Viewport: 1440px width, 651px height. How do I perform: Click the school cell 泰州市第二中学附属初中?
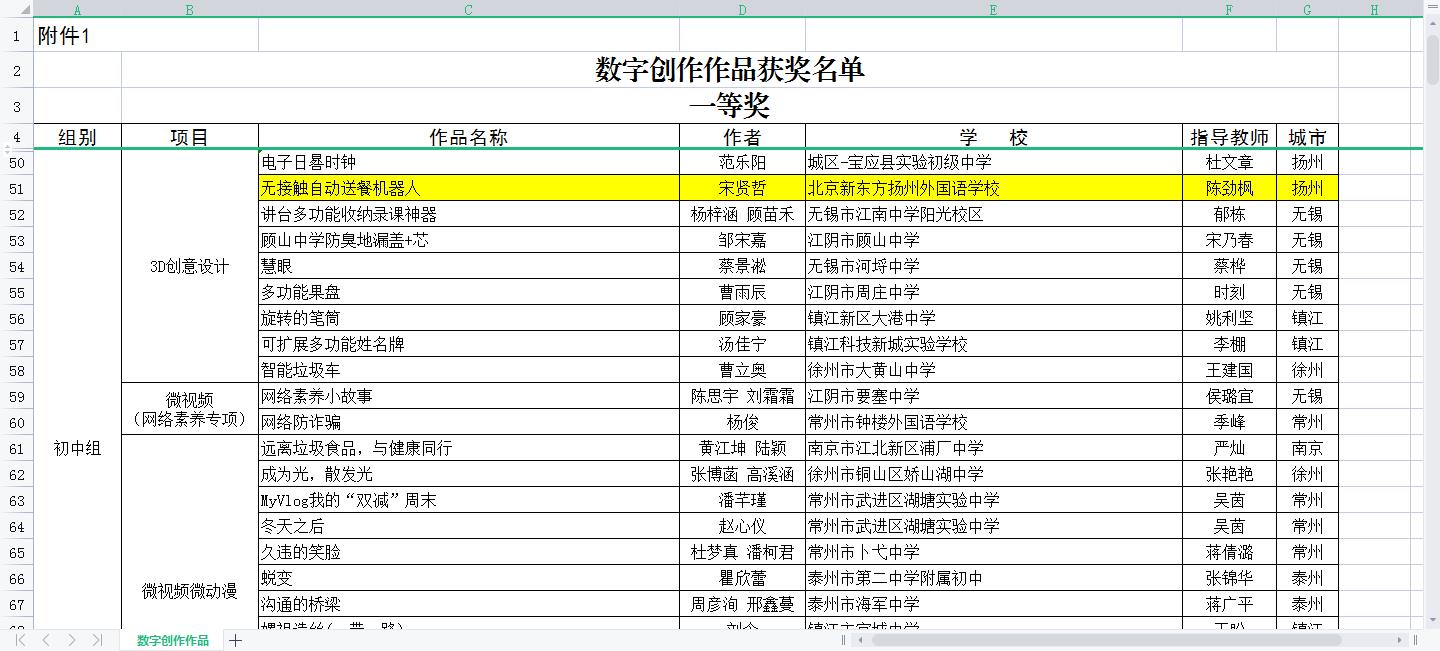993,578
